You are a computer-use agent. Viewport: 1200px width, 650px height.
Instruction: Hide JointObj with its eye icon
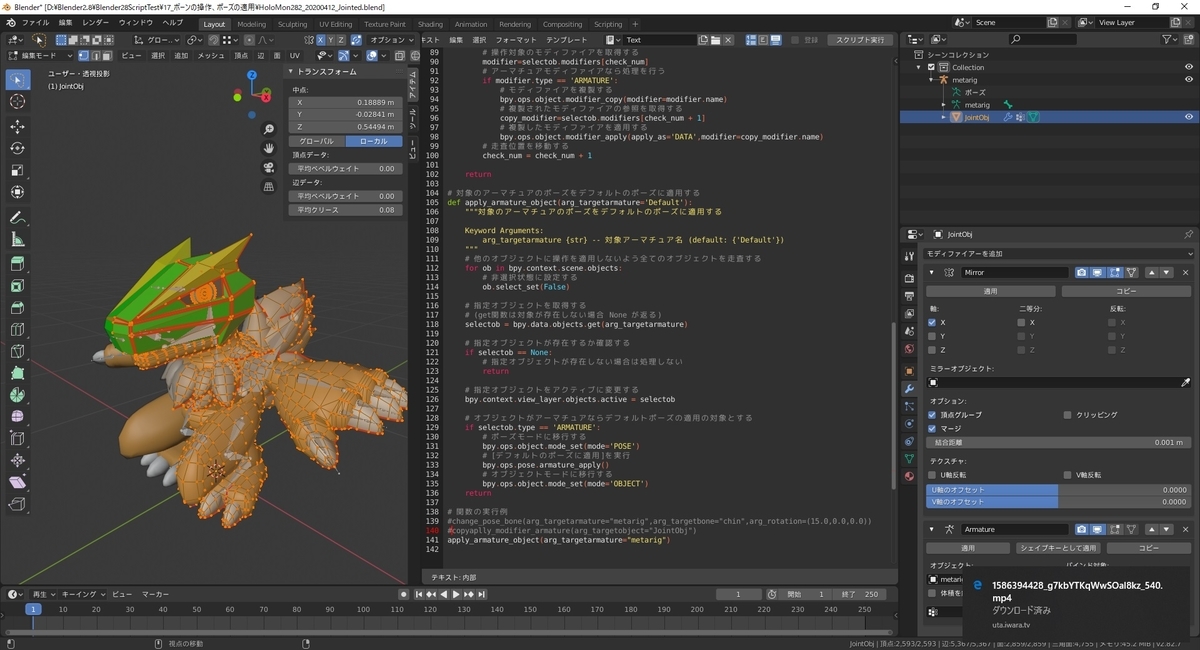tap(1189, 117)
